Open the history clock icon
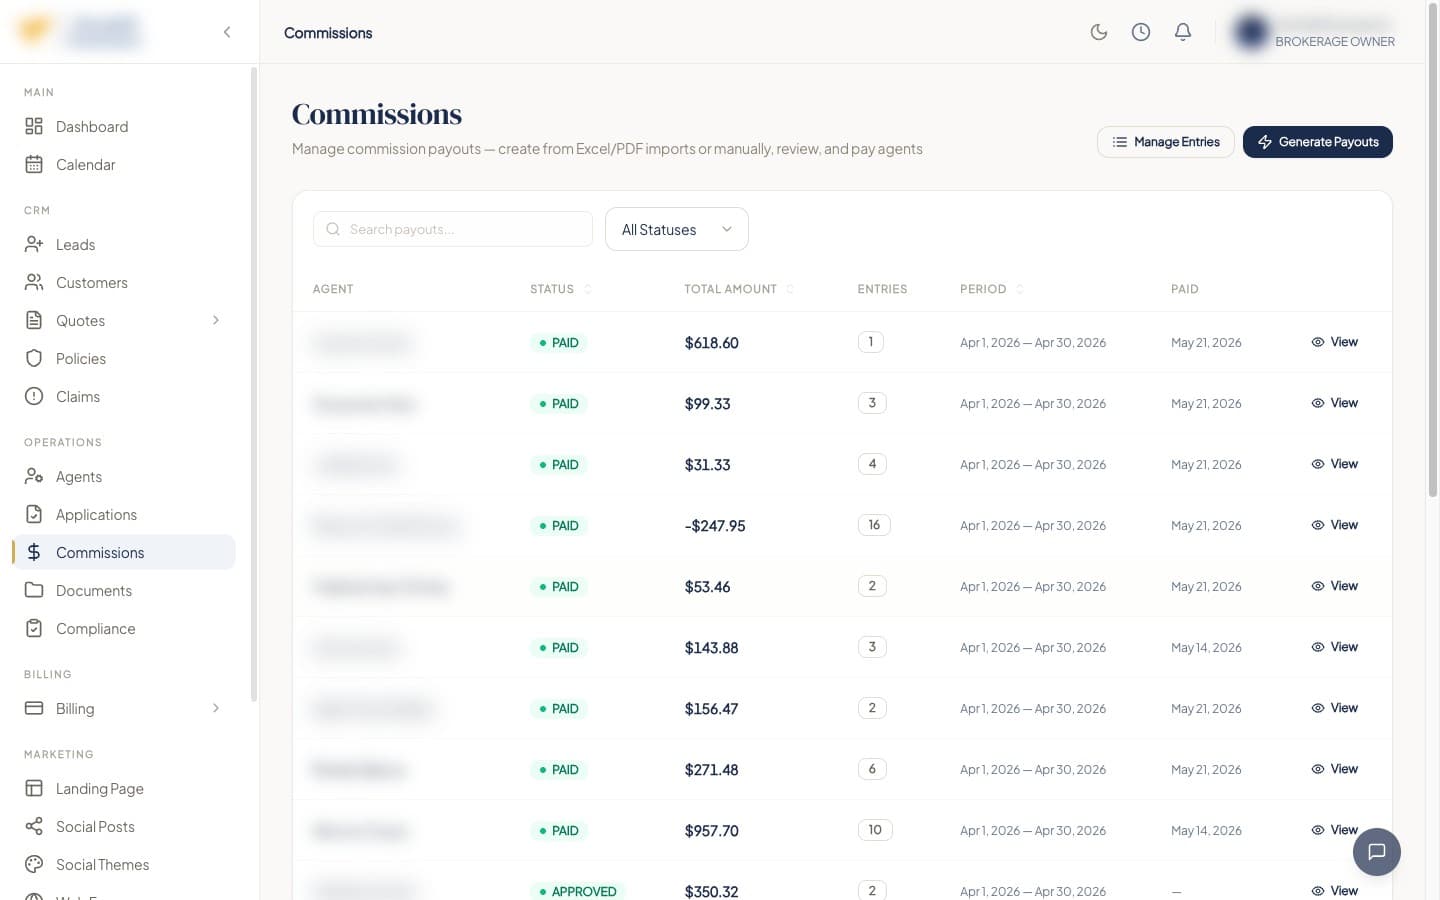 [1141, 32]
